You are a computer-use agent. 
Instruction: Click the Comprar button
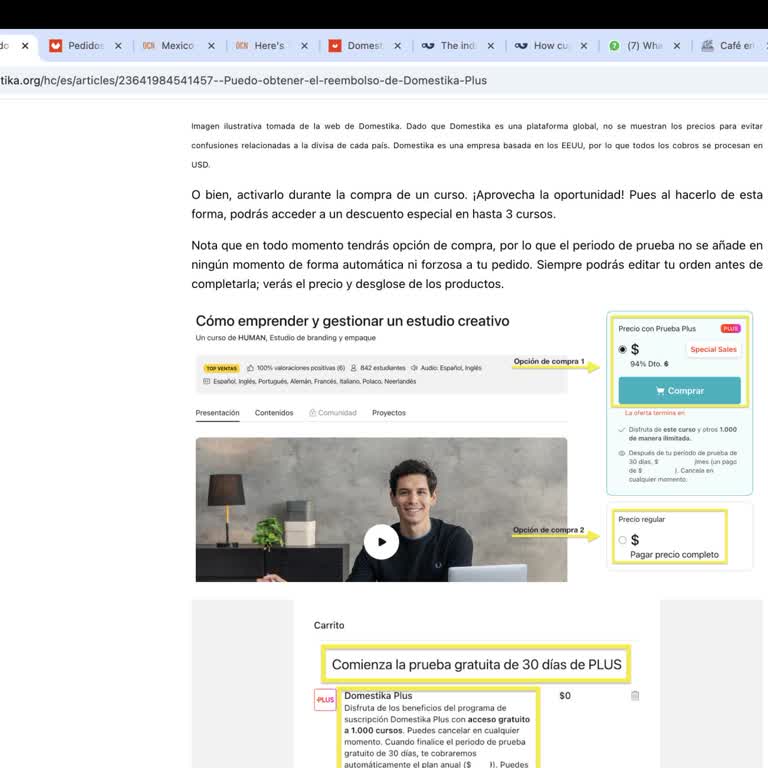679,390
